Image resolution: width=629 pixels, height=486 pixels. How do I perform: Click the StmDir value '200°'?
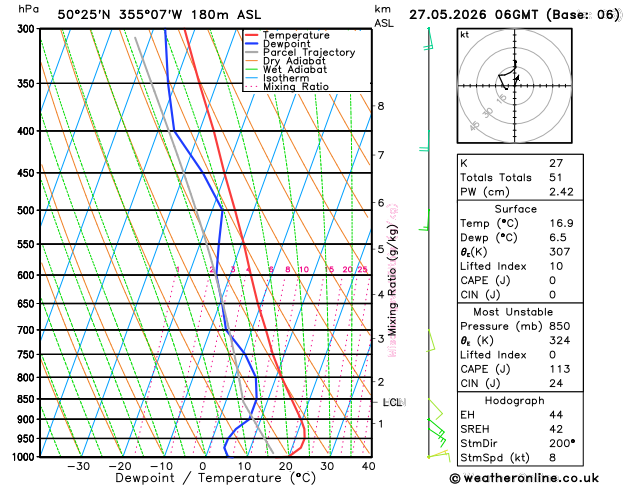(x=562, y=443)
